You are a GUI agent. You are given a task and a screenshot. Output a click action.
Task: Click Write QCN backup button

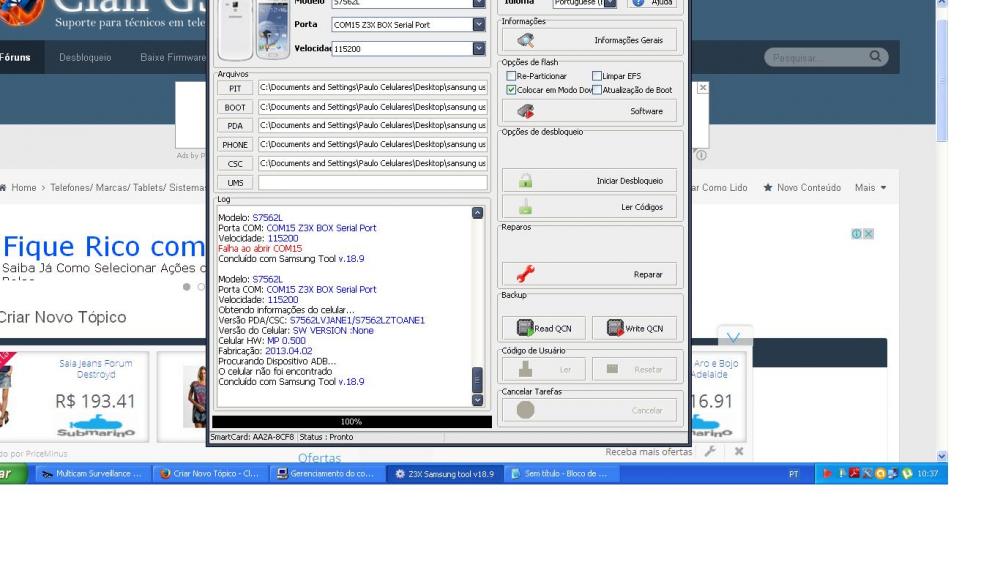click(x=634, y=328)
